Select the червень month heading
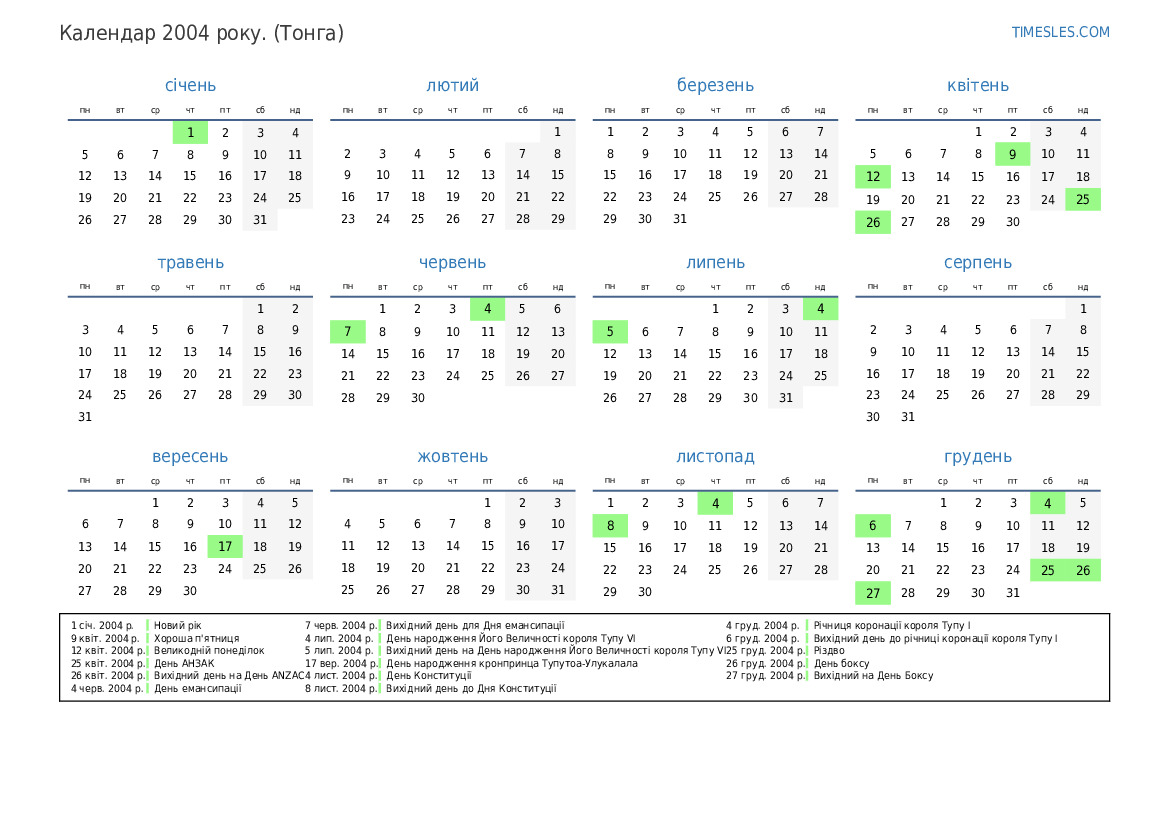Screen dimensions: 1169x827 click(x=453, y=262)
